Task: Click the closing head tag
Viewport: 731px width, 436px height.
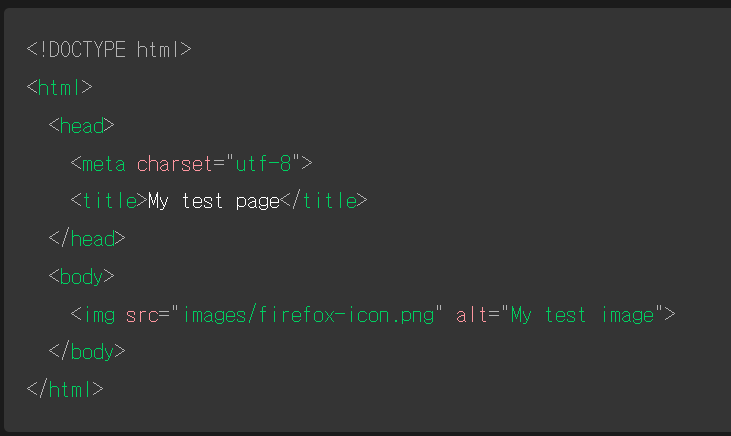Action: coord(87,239)
